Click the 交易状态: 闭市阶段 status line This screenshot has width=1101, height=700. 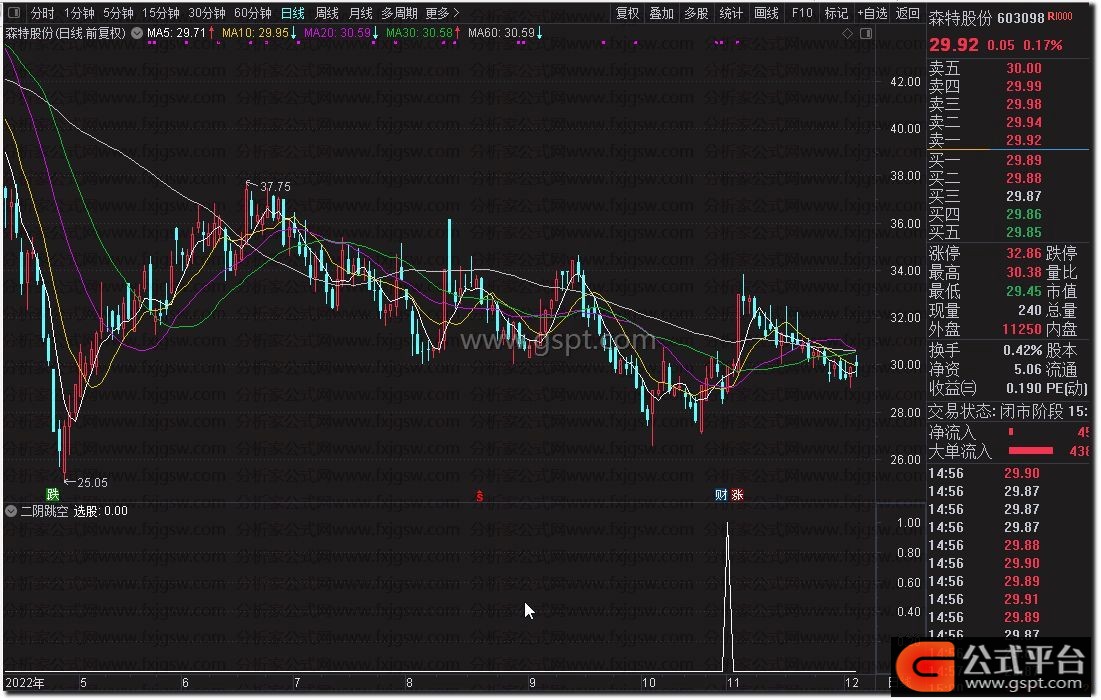pyautogui.click(x=1008, y=411)
